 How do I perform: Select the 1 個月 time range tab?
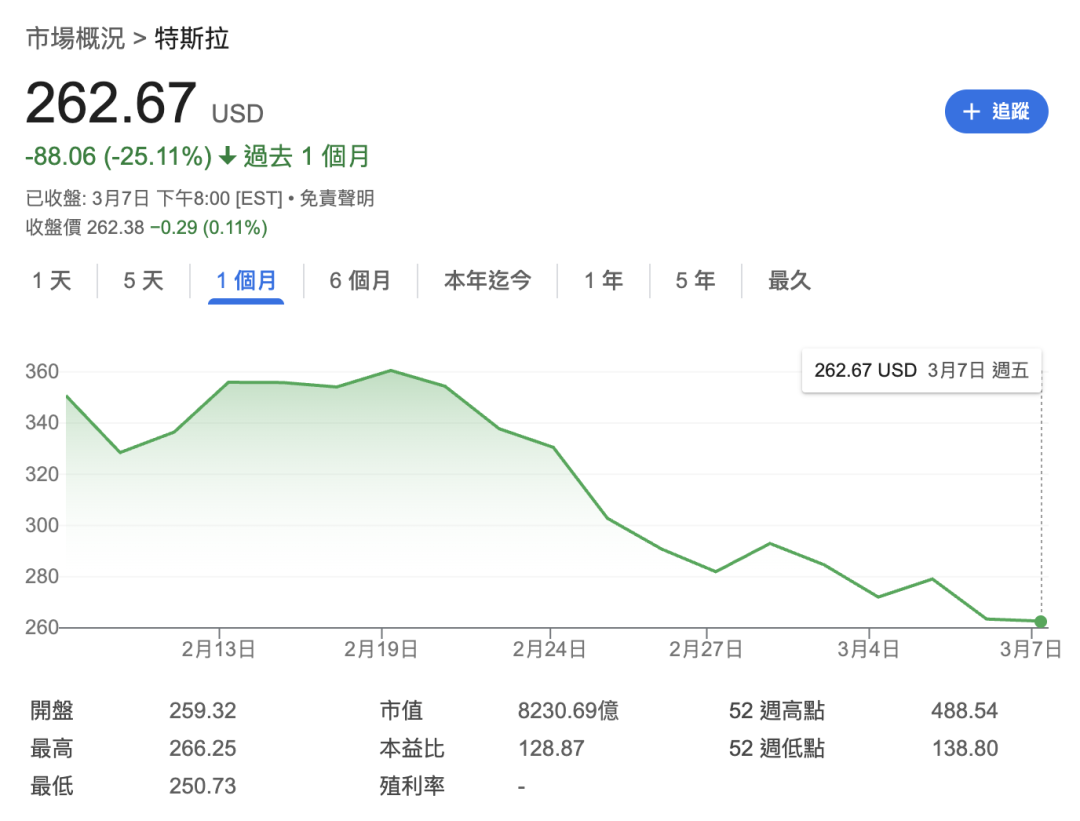pyautogui.click(x=246, y=281)
